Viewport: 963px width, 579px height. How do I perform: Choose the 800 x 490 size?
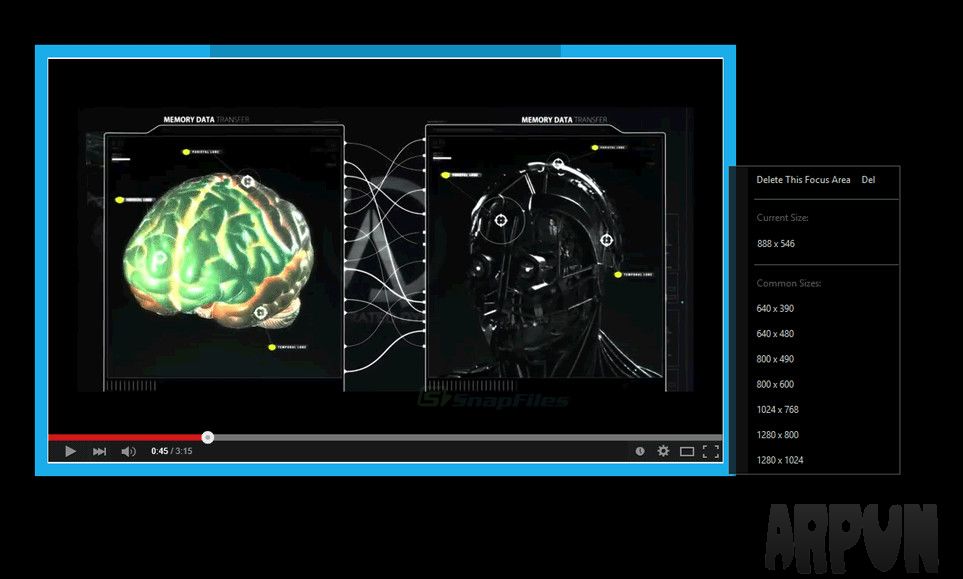(x=775, y=359)
